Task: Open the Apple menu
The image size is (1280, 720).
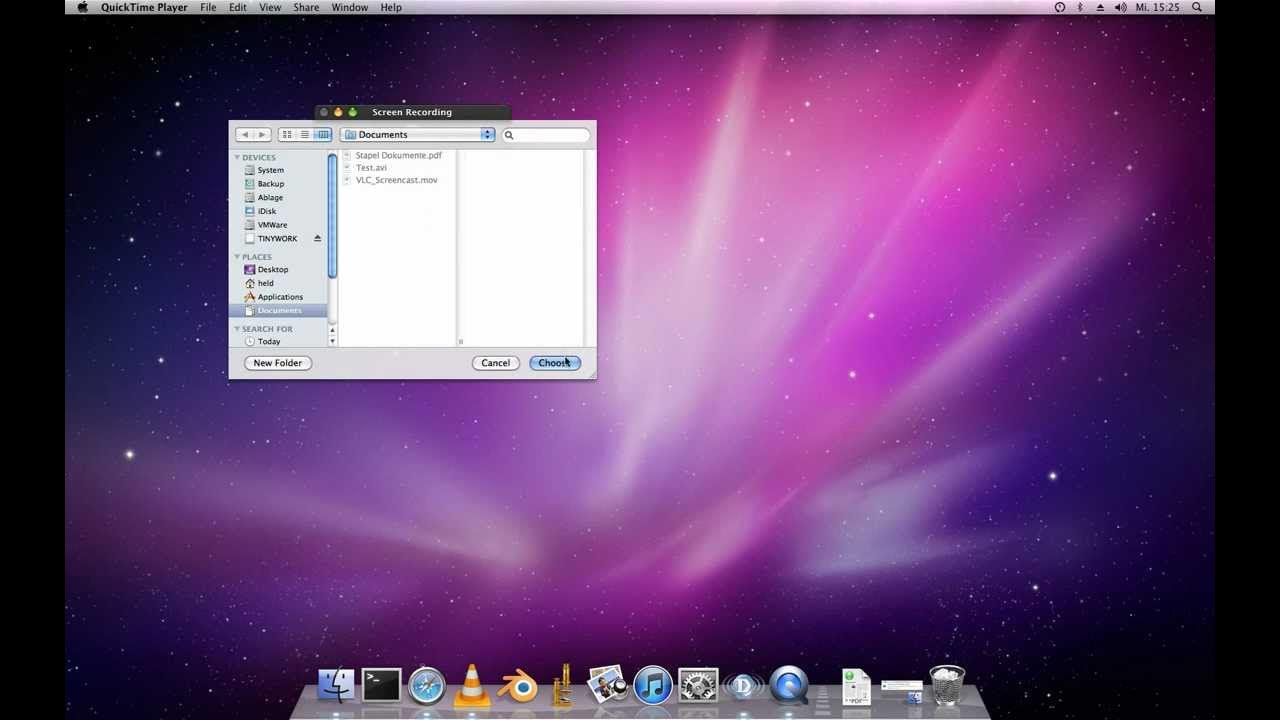Action: 82,7
